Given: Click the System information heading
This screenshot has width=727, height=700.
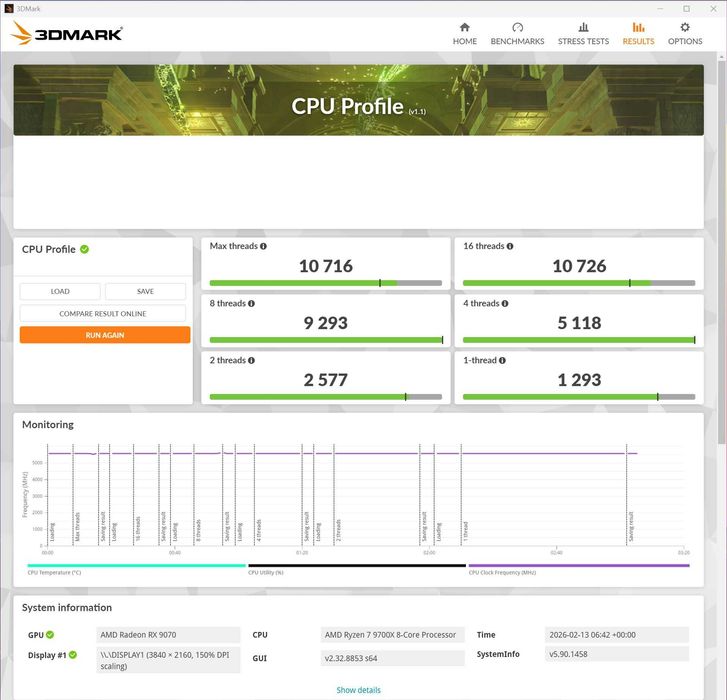Looking at the screenshot, I should click(67, 607).
